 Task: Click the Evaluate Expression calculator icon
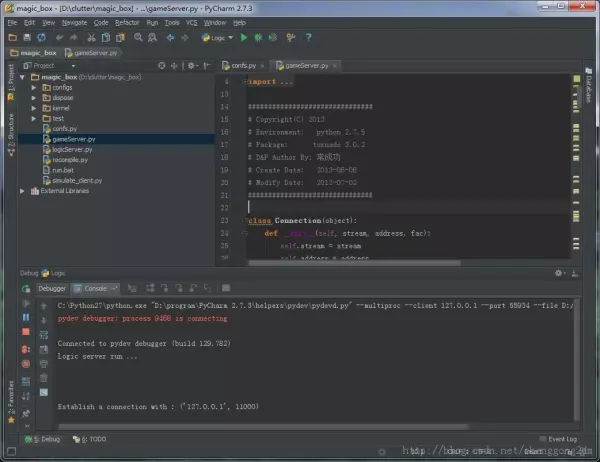[x=226, y=288]
